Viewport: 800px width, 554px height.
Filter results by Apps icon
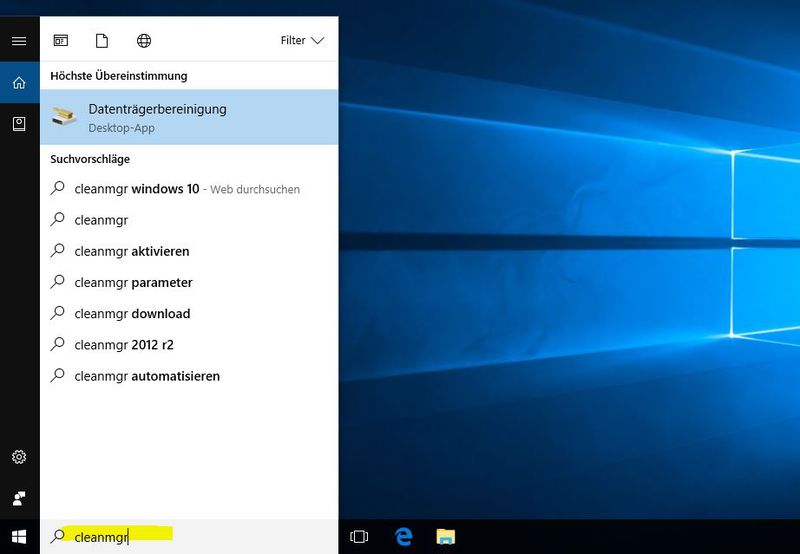pyautogui.click(x=61, y=40)
